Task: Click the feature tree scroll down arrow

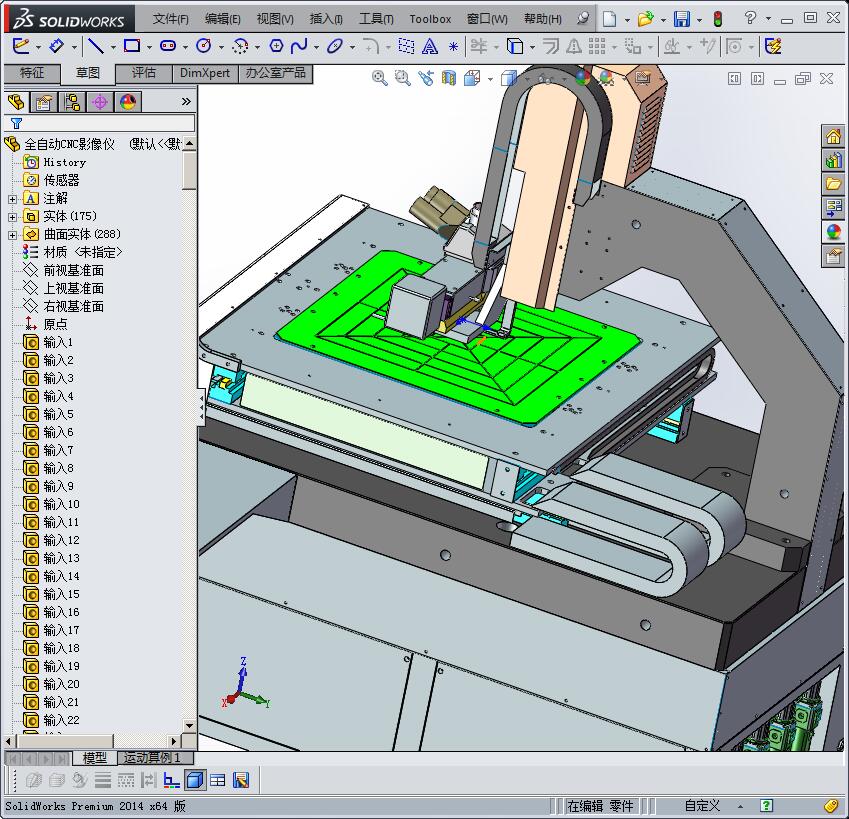Action: pyautogui.click(x=189, y=725)
